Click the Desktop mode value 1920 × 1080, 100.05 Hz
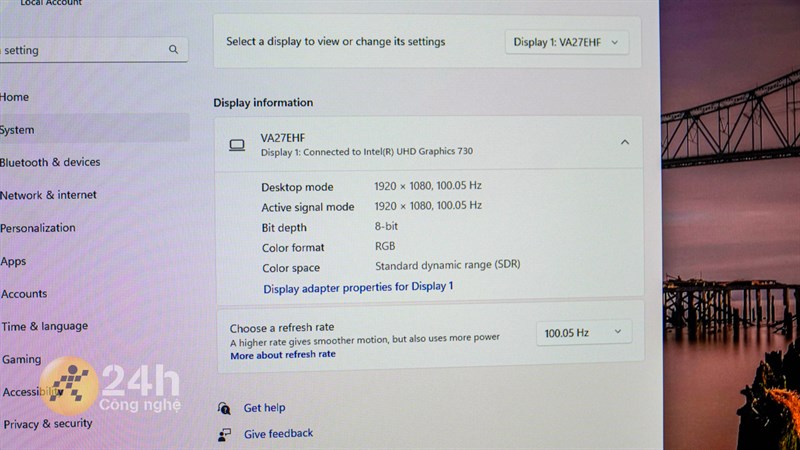 tap(428, 186)
